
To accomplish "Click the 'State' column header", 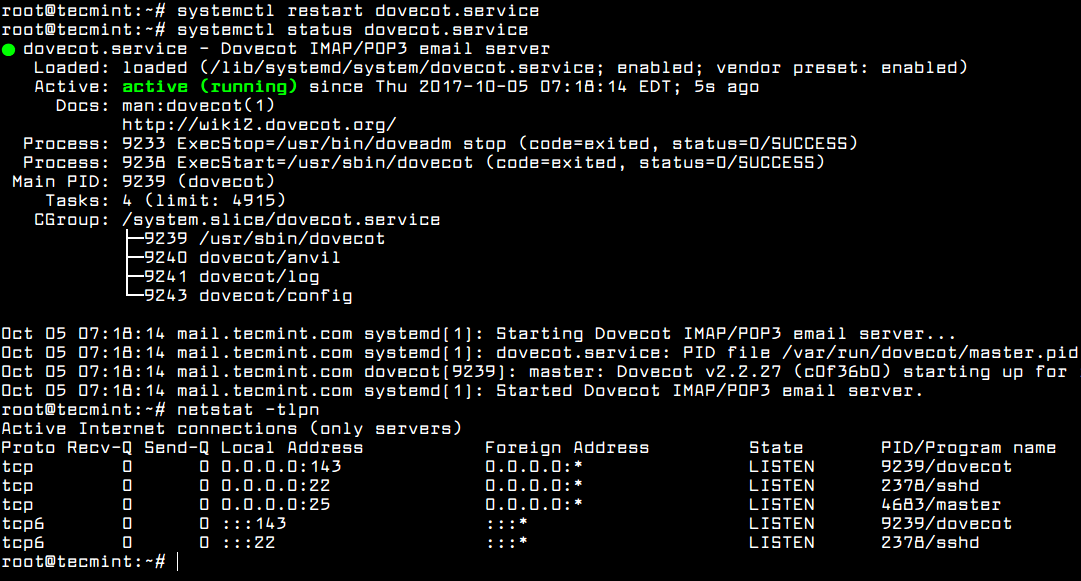I will 776,448.
